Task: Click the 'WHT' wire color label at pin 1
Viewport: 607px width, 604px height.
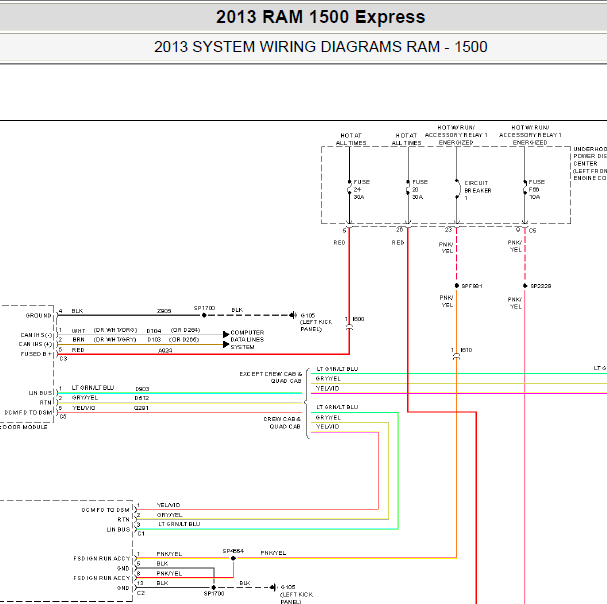Action: [78, 331]
